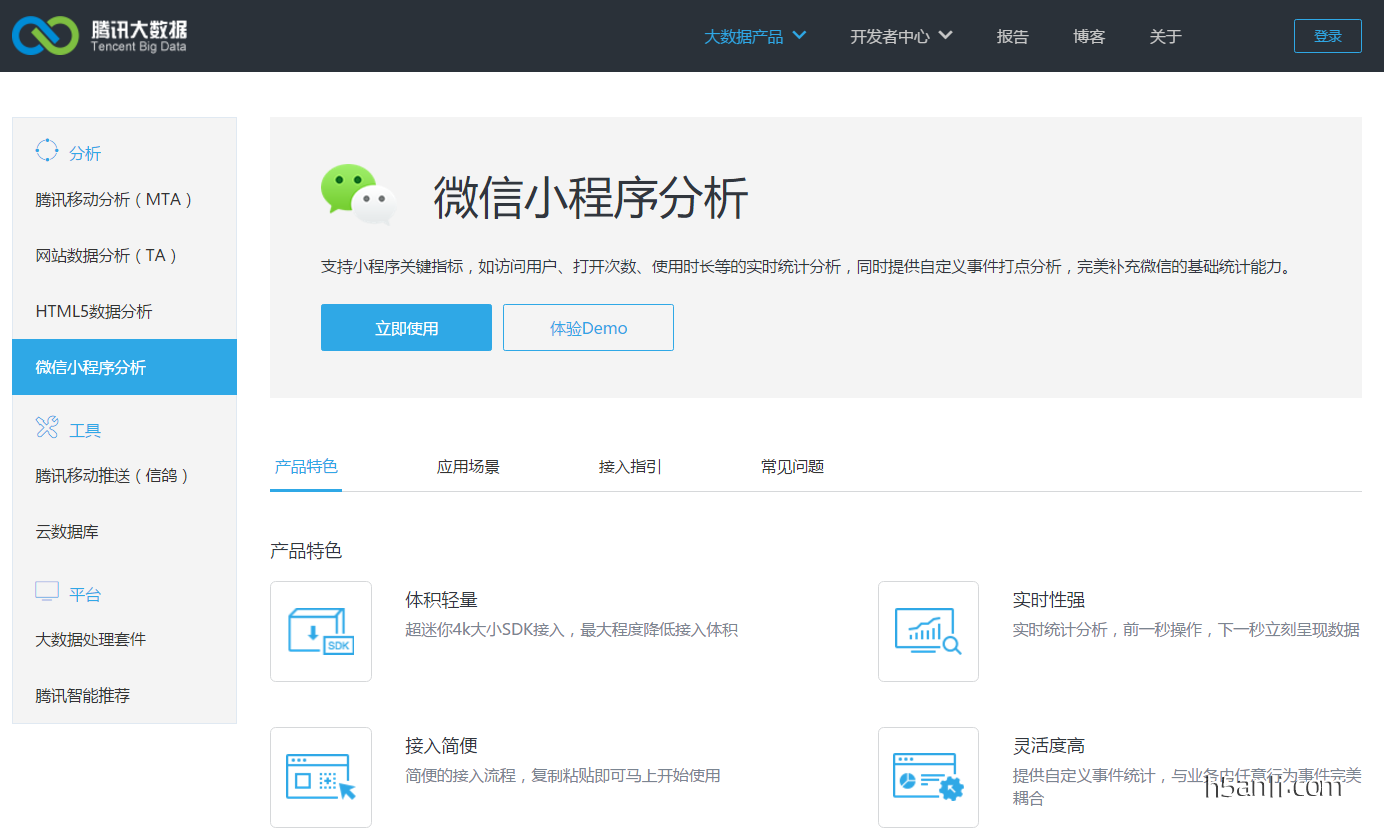
Task: Click the 开发者中心 menu label
Action: click(x=890, y=37)
